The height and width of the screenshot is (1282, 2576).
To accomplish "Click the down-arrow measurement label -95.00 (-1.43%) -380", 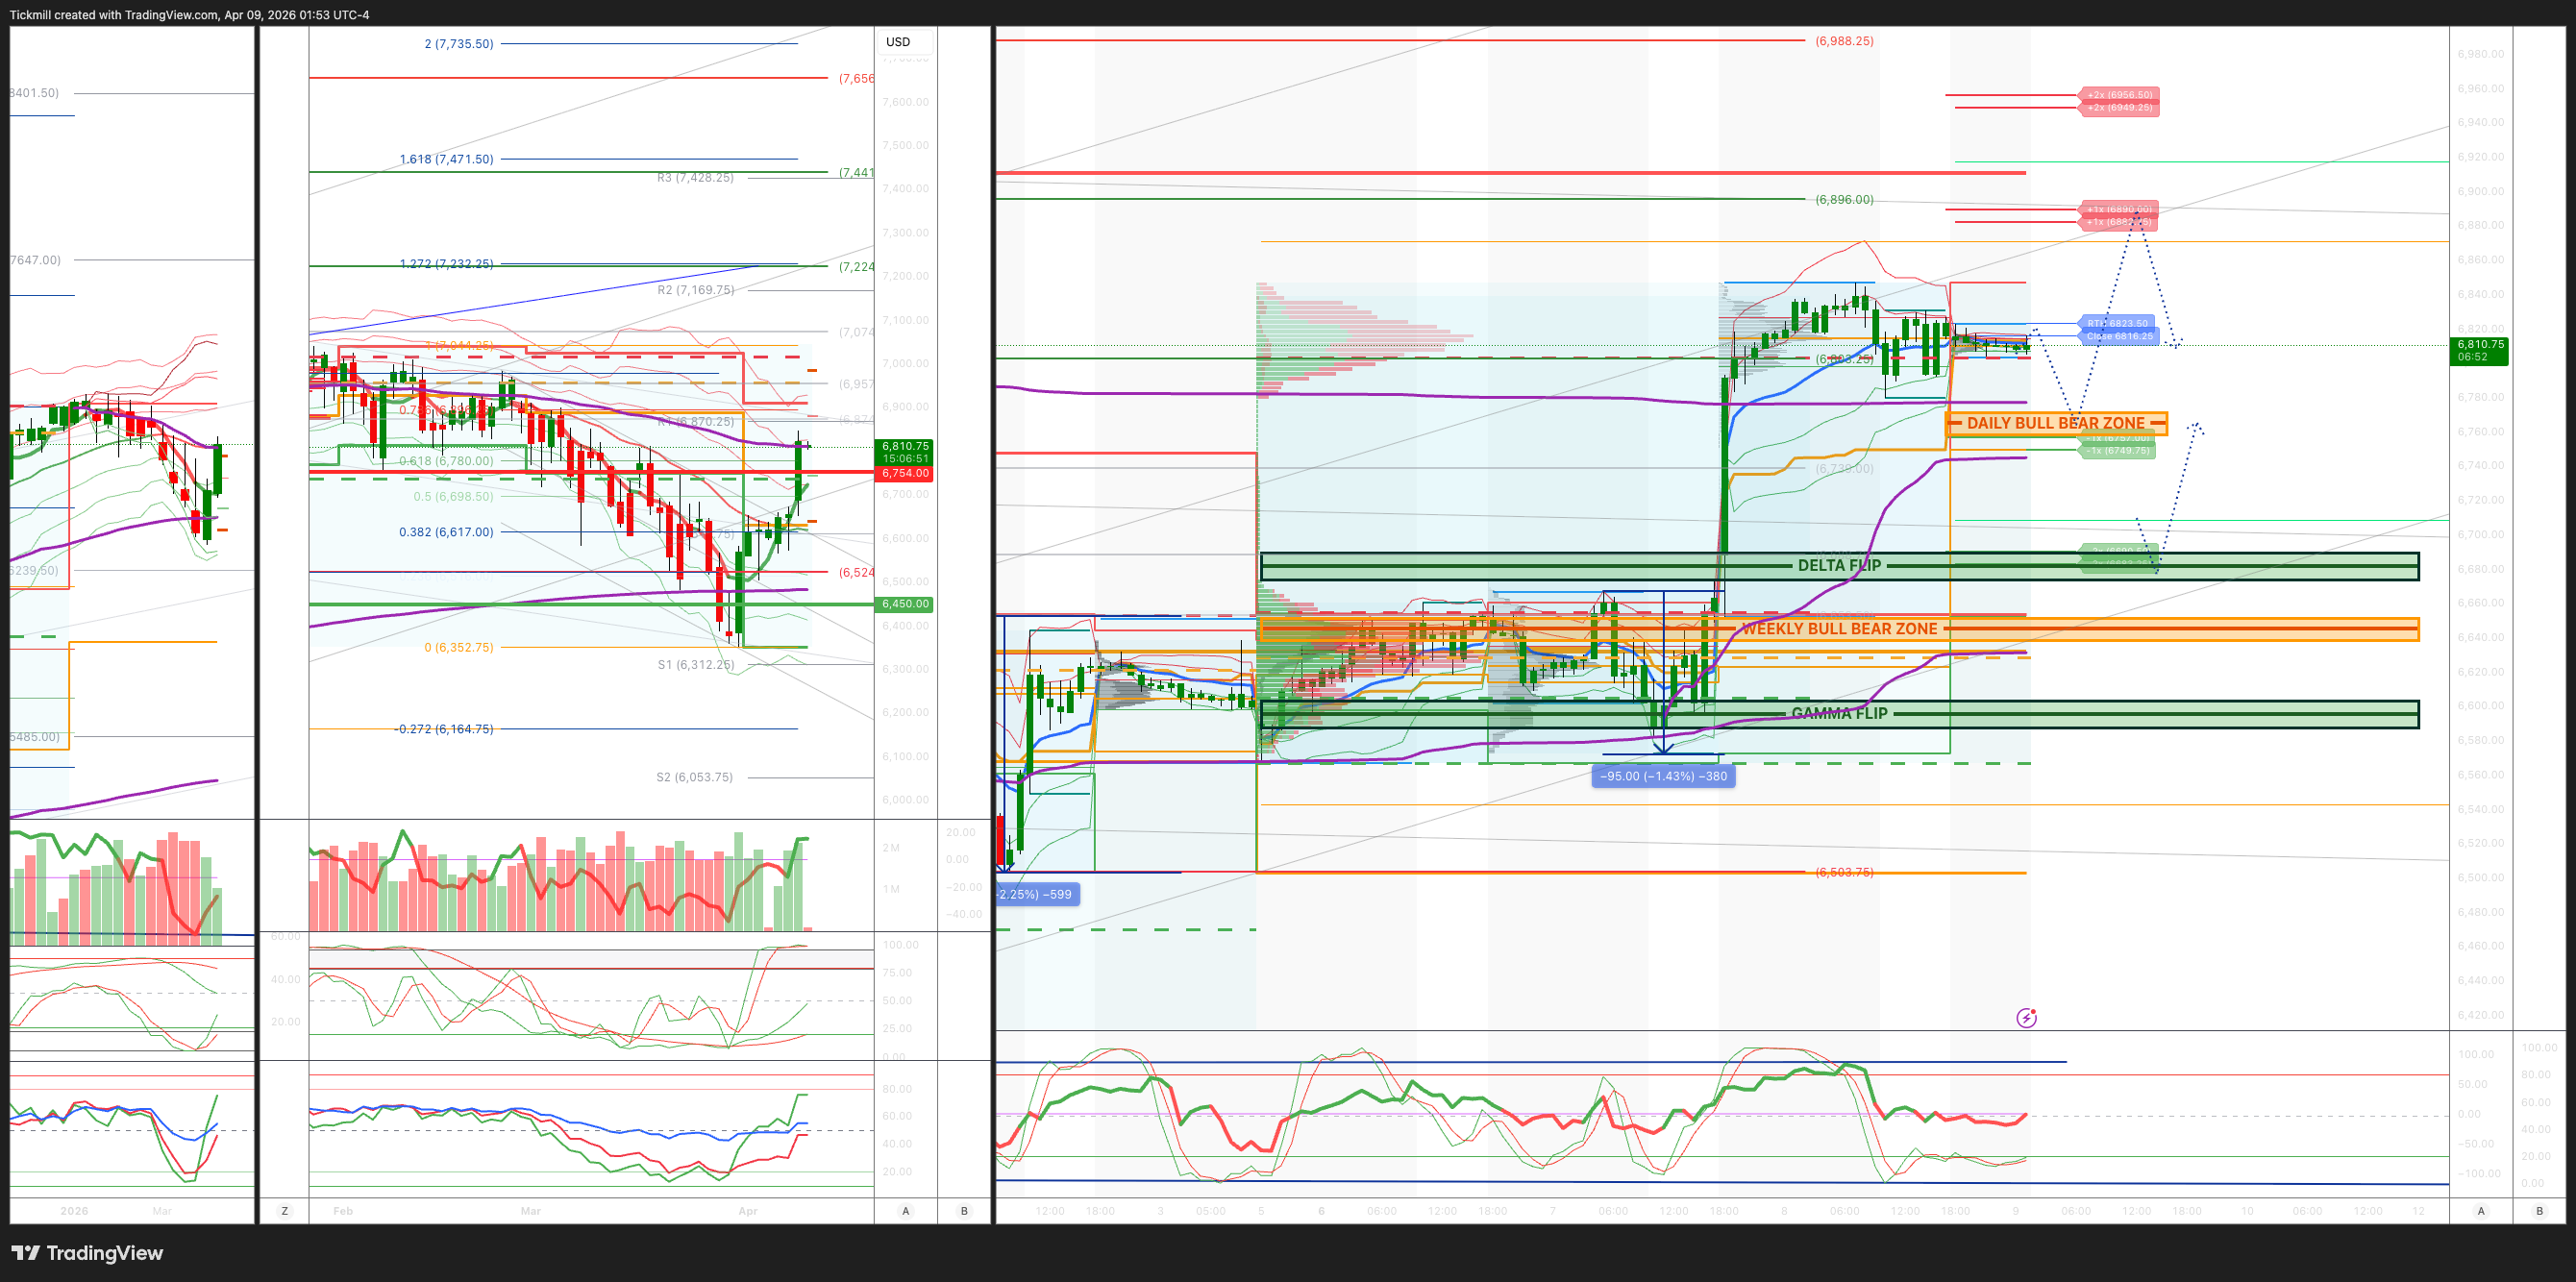I will [1663, 776].
